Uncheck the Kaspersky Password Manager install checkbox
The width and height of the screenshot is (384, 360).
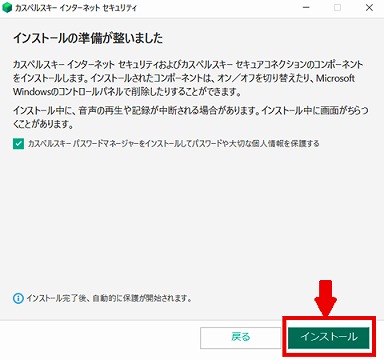pos(18,144)
